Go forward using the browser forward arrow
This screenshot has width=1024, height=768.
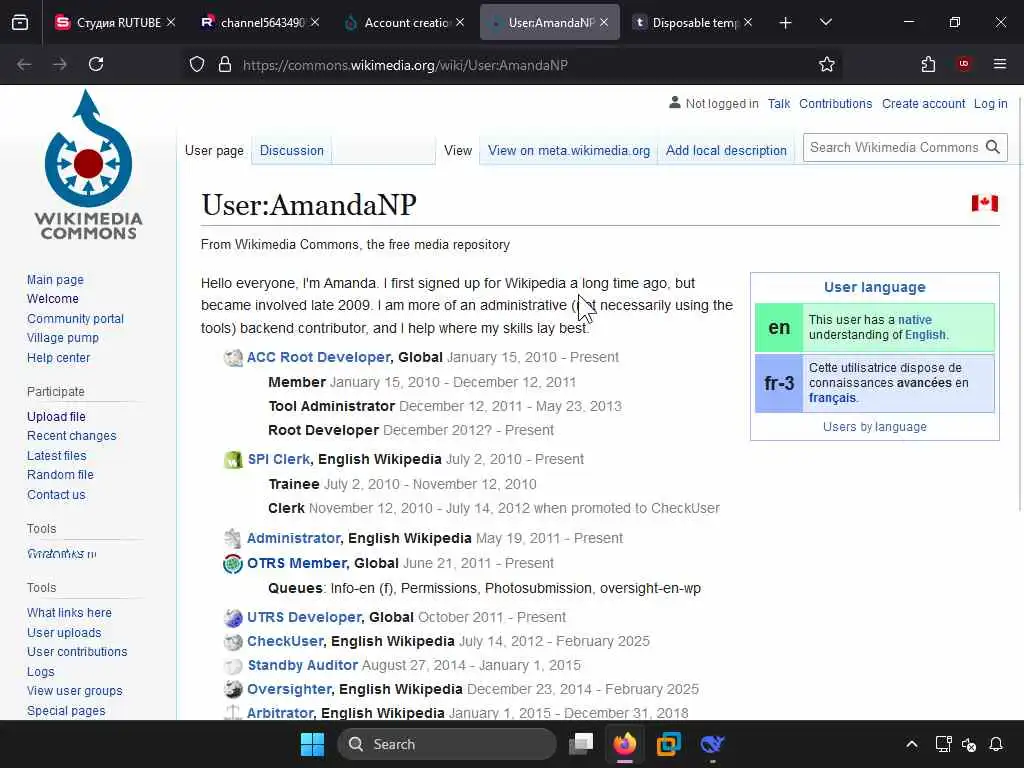click(59, 64)
